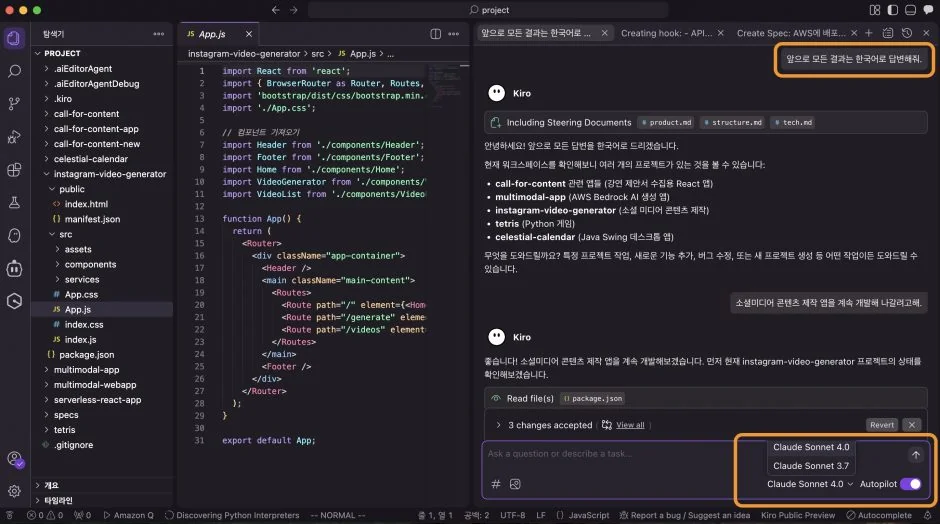Open the Amazon Q robot icon view
Image resolution: width=940 pixels, height=524 pixels.
(14, 268)
